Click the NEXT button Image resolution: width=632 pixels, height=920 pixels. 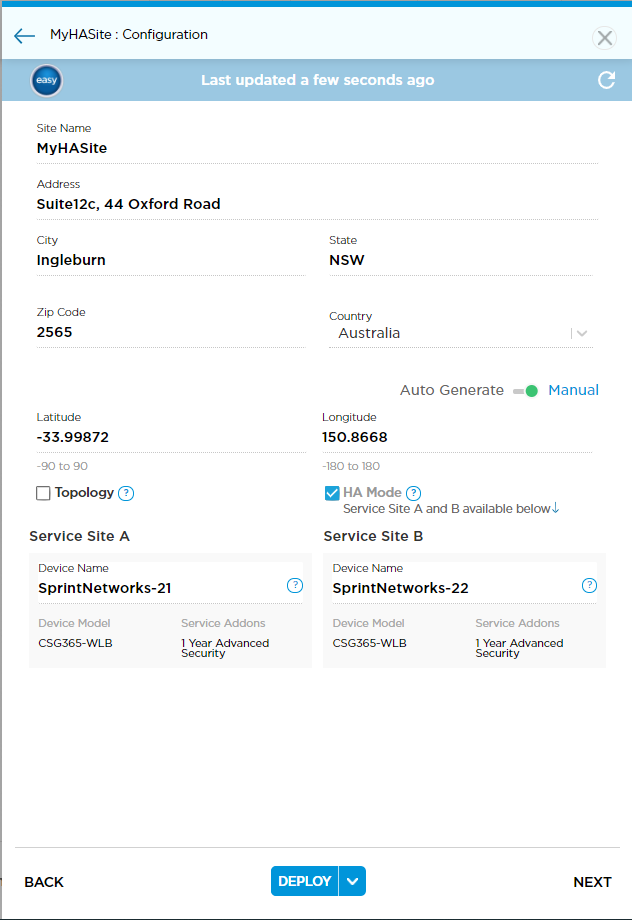click(592, 882)
